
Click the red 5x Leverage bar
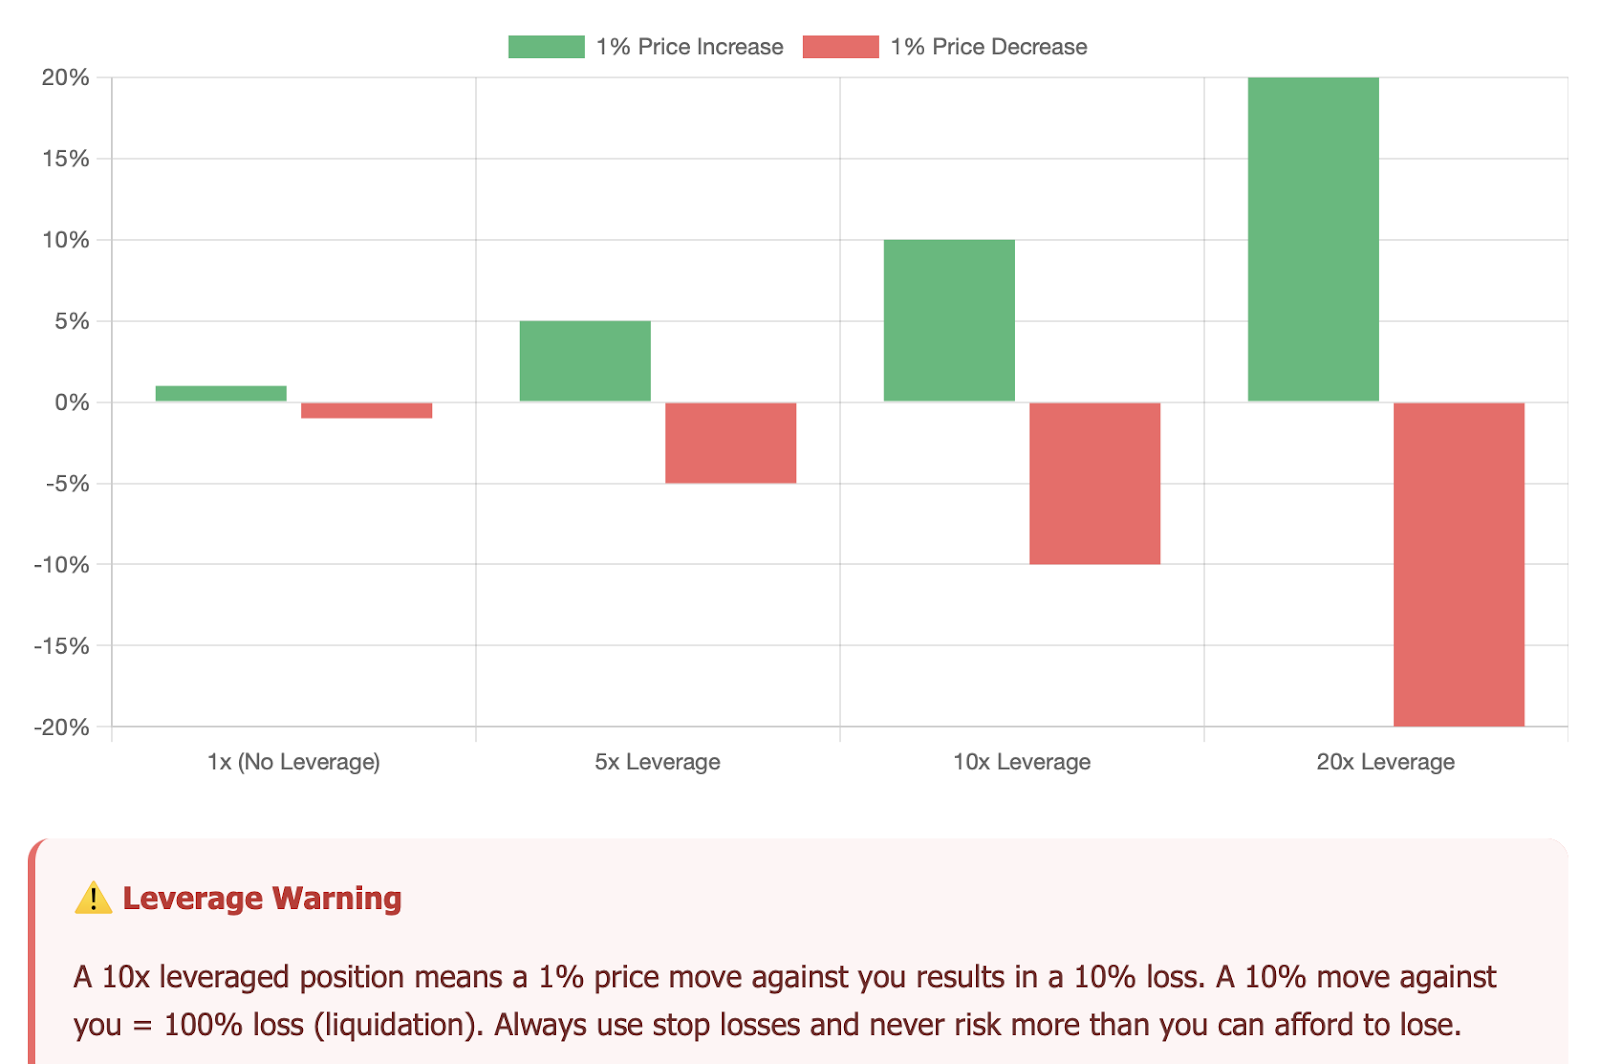(x=730, y=443)
